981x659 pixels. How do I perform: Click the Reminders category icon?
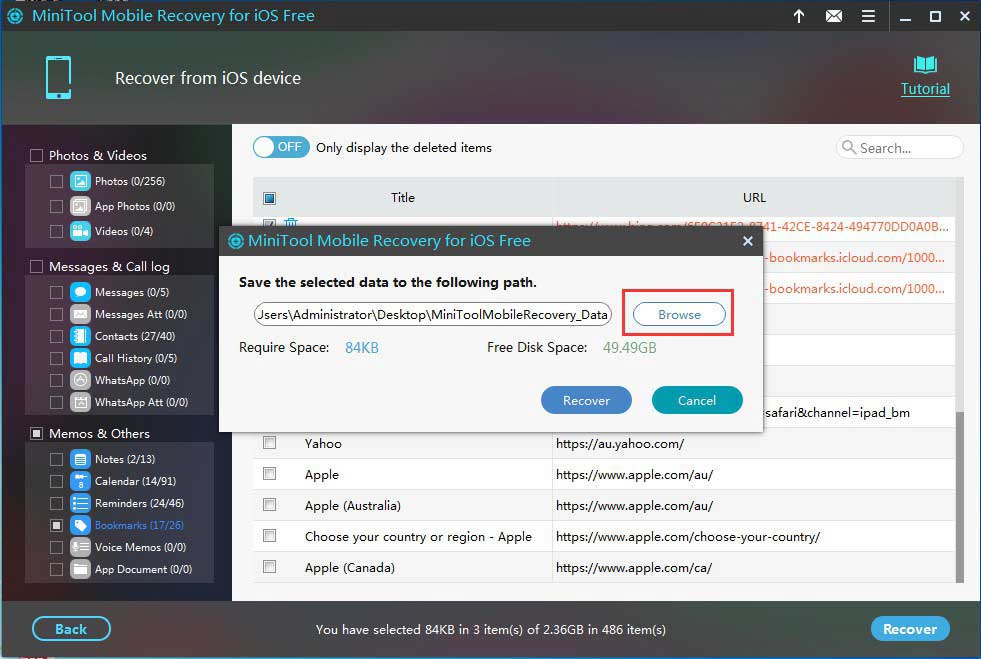(80, 503)
